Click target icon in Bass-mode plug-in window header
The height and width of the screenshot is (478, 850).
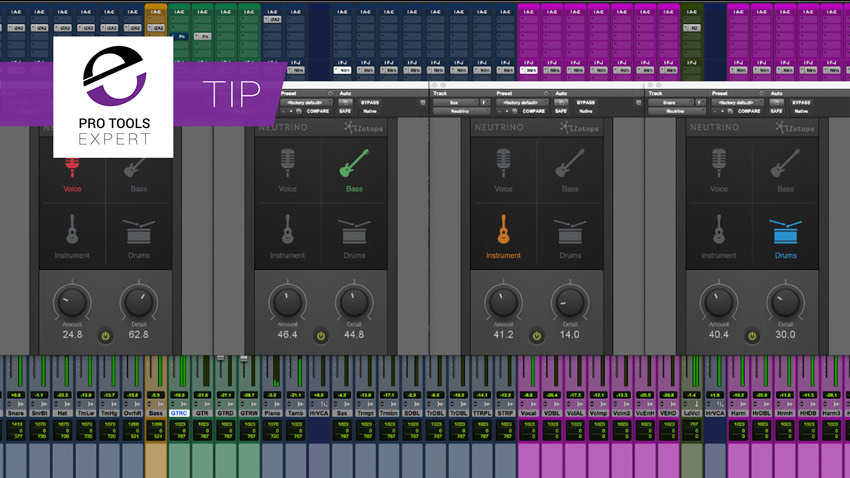coord(423,102)
